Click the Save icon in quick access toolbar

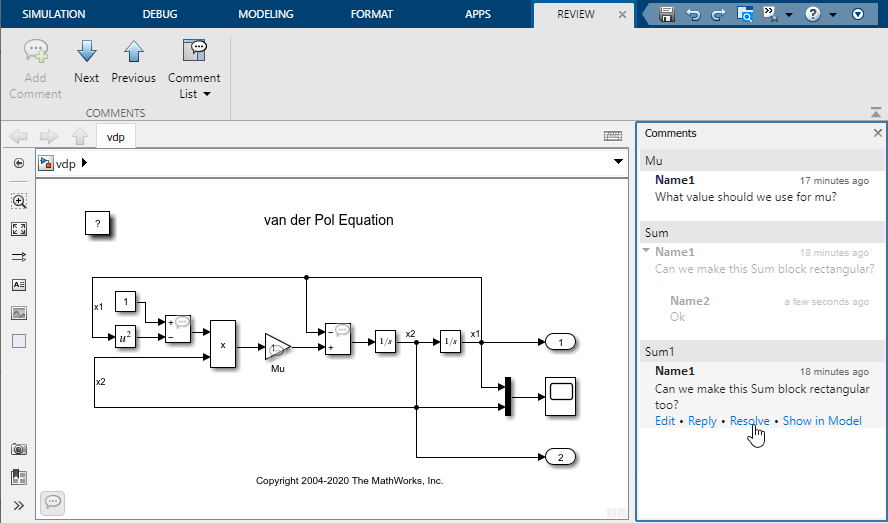(x=667, y=14)
